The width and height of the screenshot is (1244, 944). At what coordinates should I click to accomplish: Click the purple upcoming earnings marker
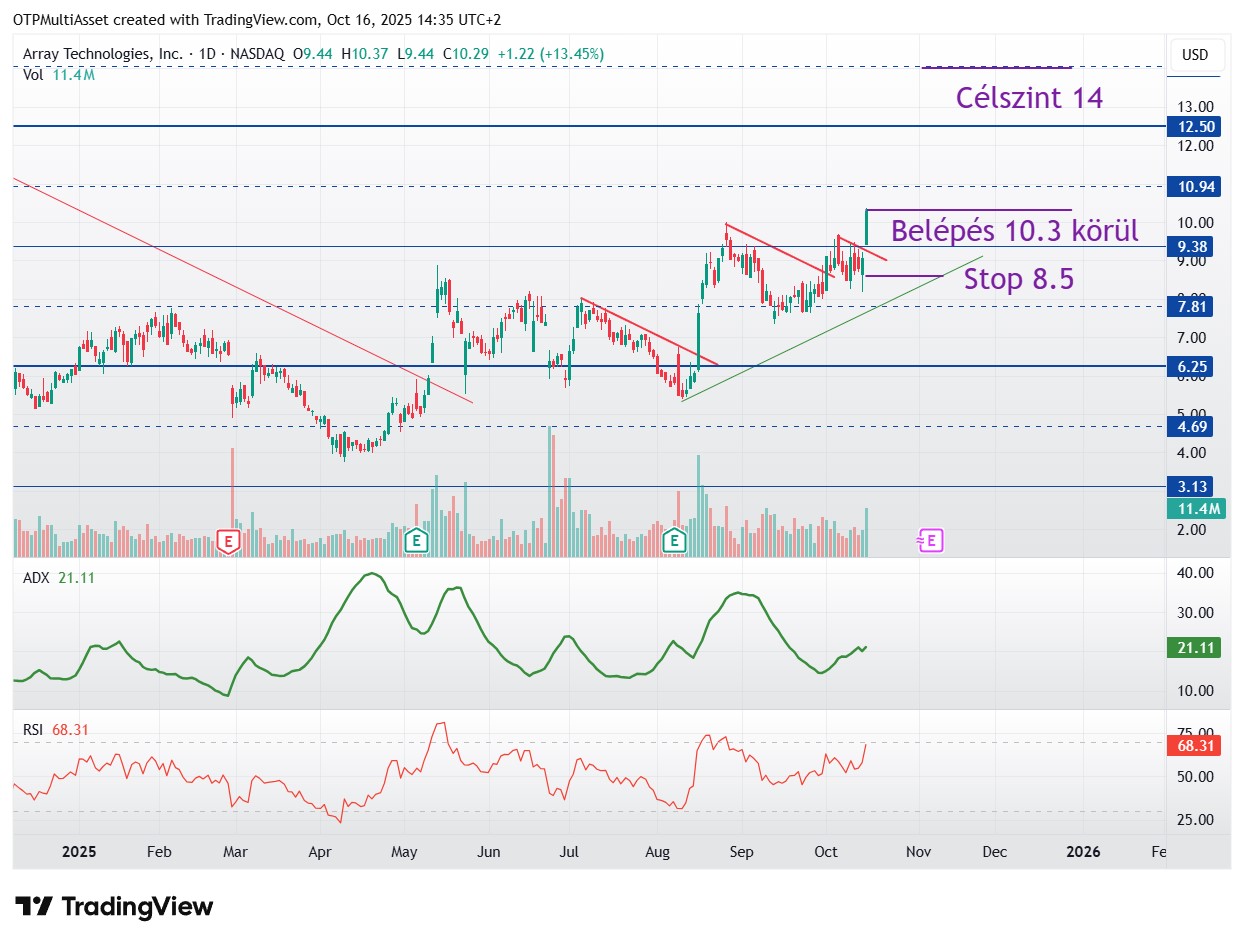pyautogui.click(x=930, y=541)
